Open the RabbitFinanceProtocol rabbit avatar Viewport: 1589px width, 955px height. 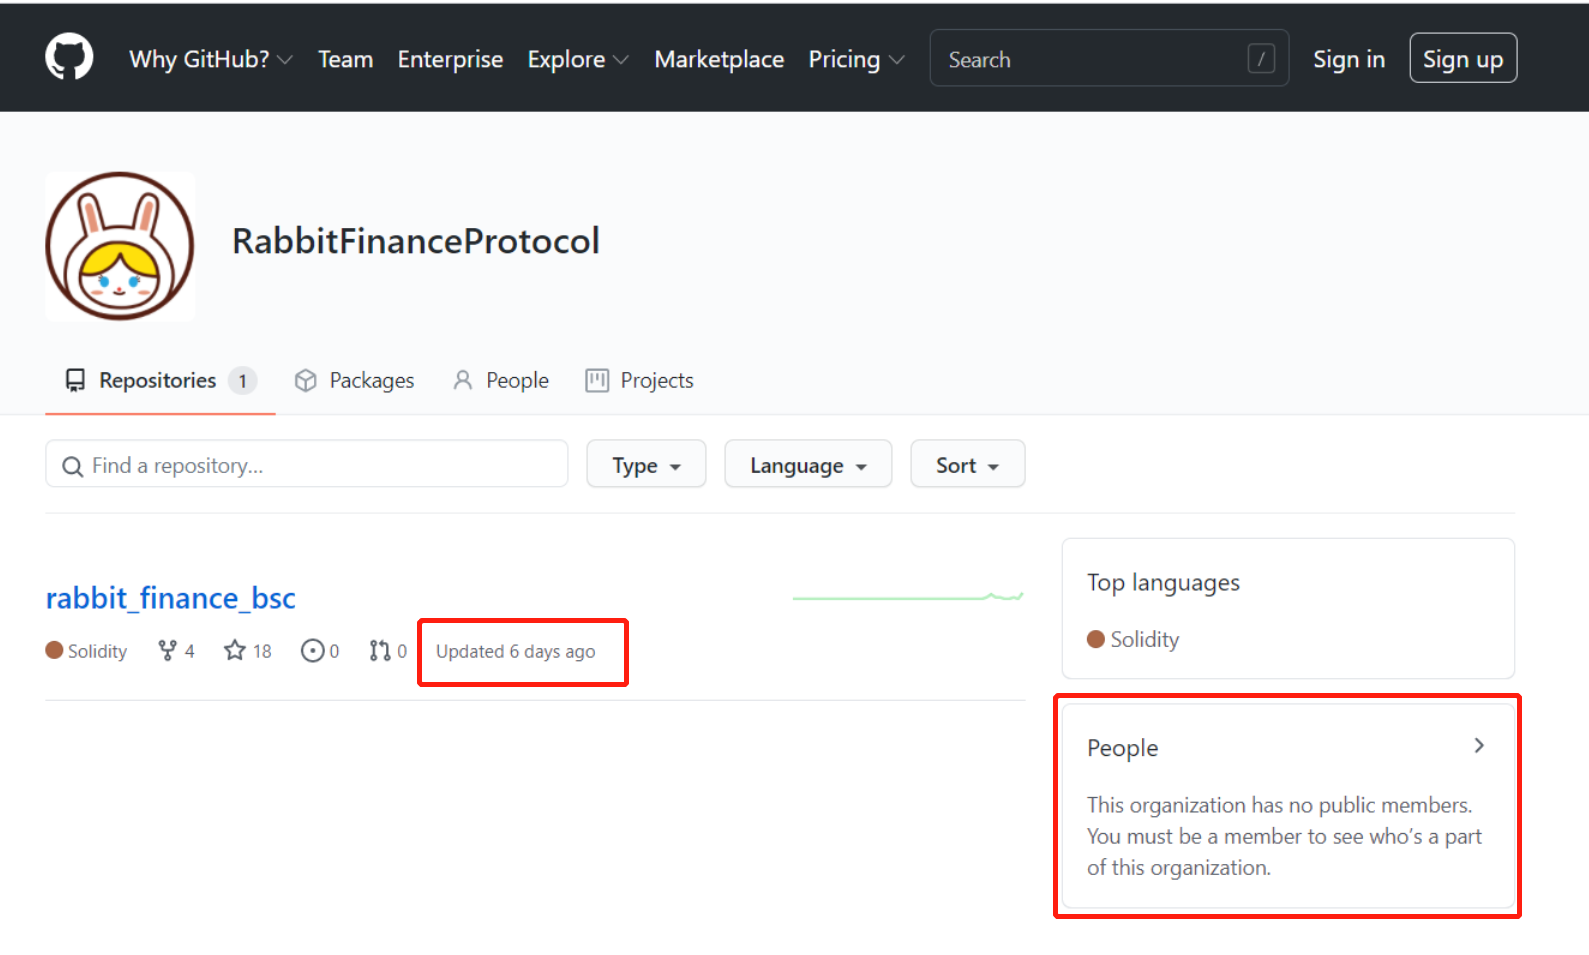(120, 246)
